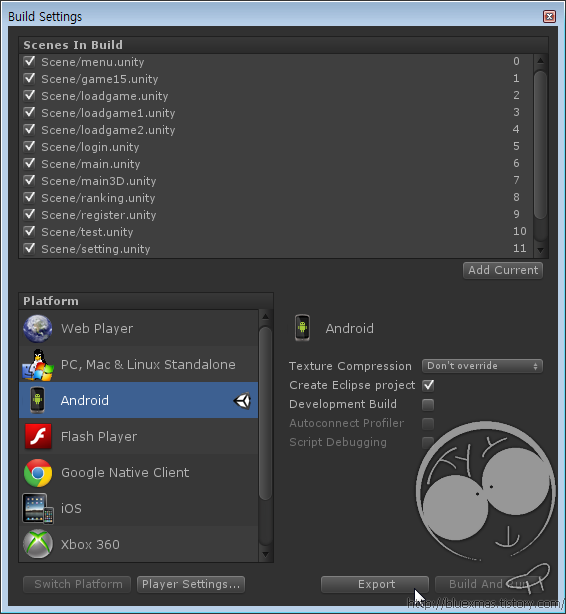This screenshot has width=566, height=614.
Task: Toggle the Scene/test.unity checkbox
Action: (29, 231)
